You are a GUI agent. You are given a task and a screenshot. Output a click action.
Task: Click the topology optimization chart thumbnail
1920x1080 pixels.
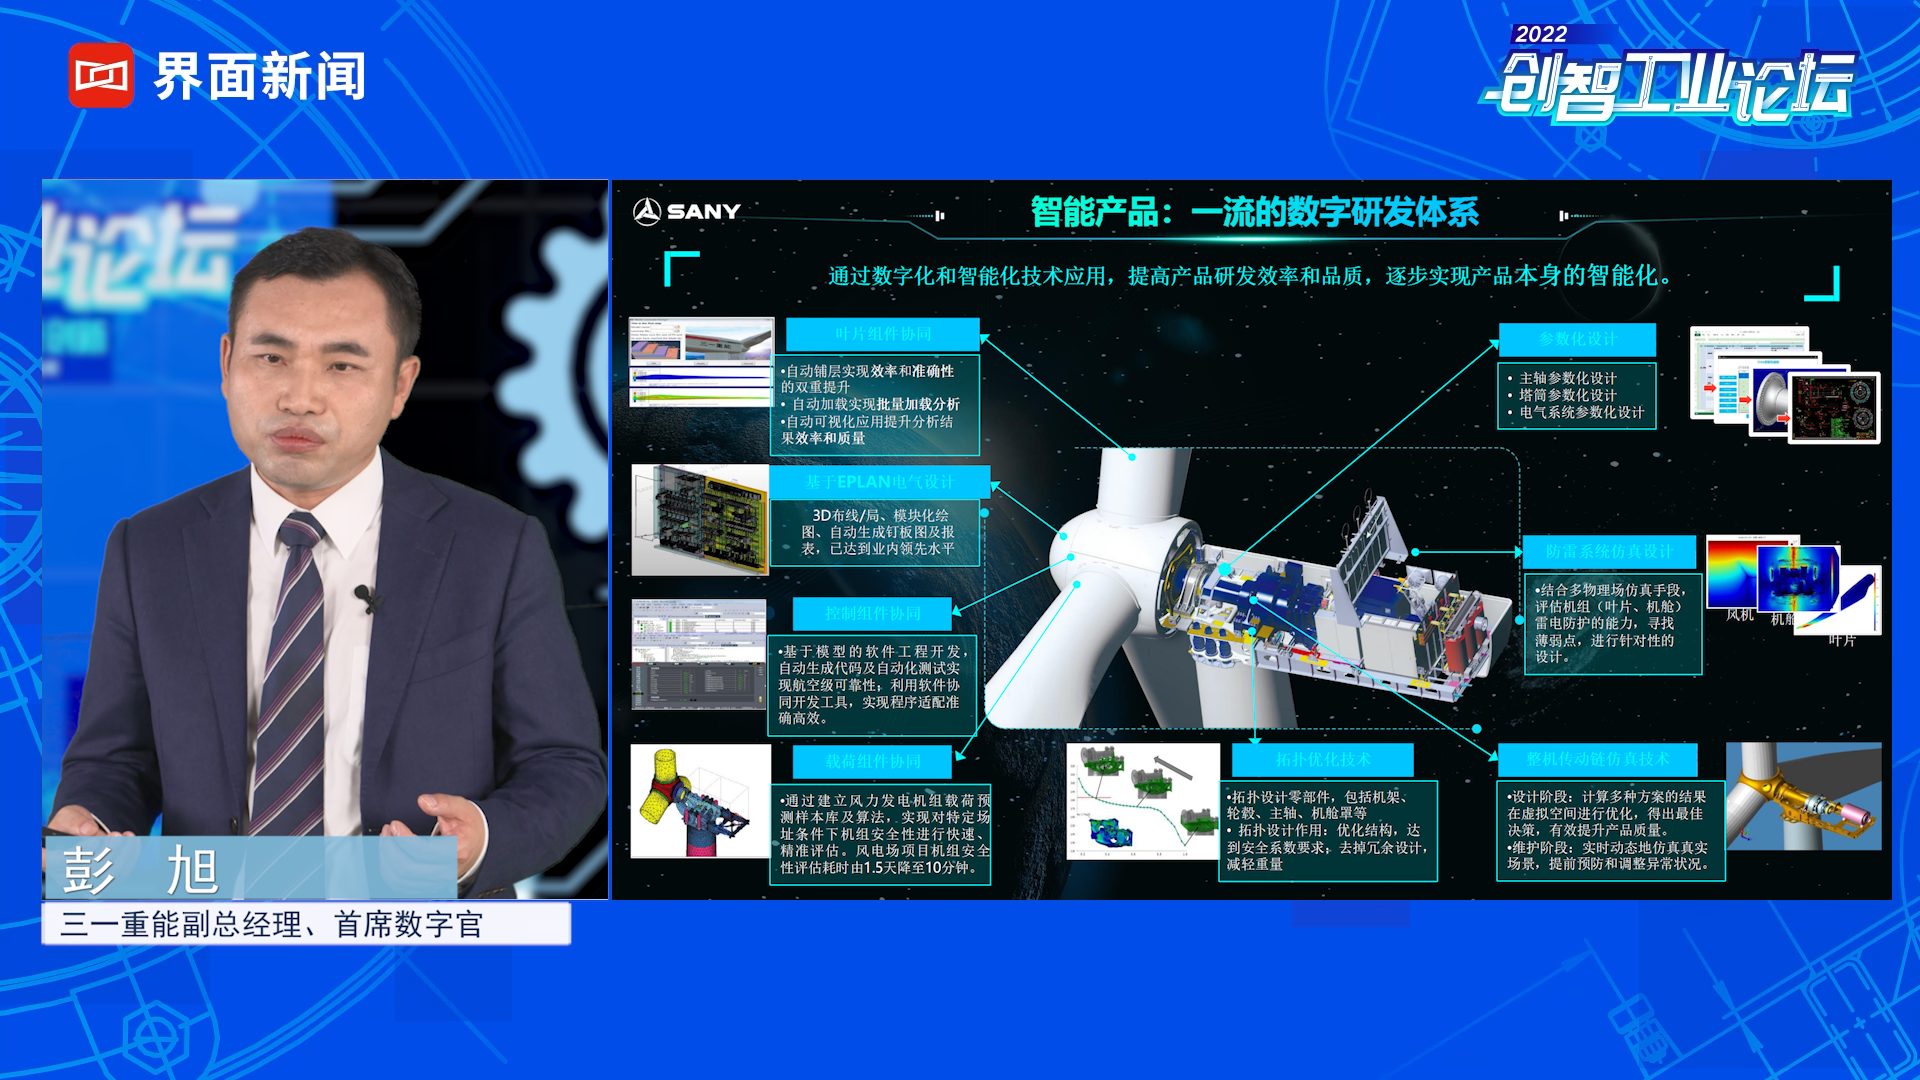tap(1142, 801)
